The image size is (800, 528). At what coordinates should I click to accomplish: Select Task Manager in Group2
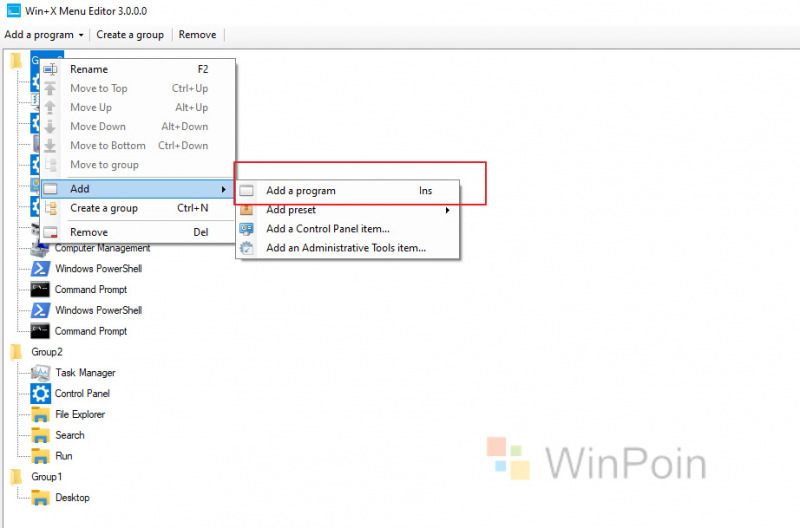click(x=85, y=373)
